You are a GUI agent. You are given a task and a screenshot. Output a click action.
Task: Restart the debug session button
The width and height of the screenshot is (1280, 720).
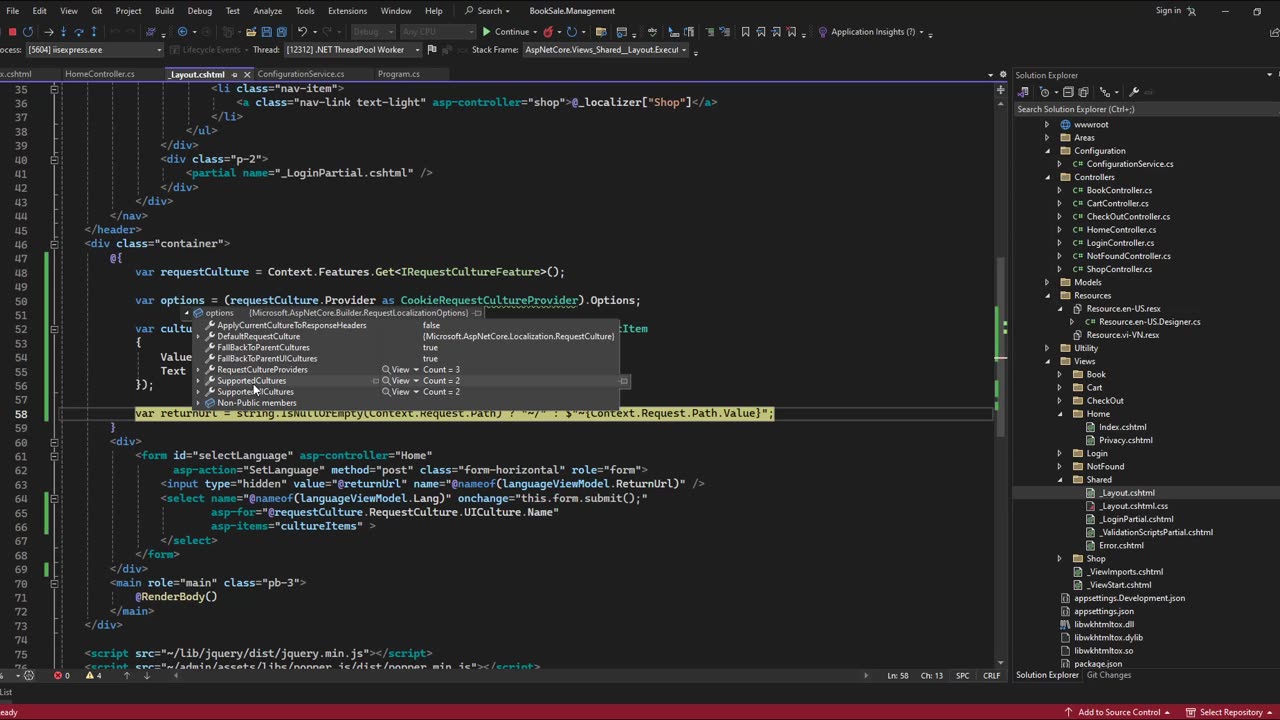point(28,32)
